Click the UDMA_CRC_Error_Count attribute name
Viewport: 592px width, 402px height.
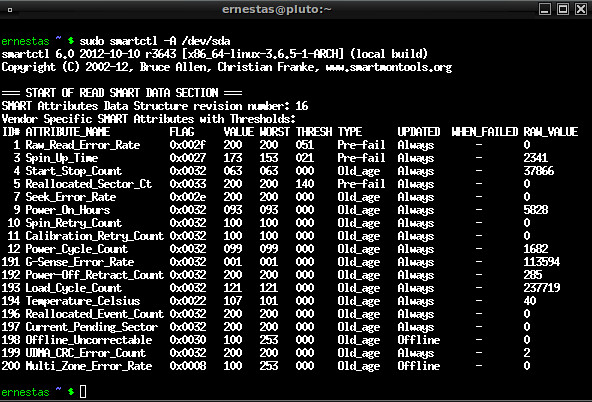(x=86, y=353)
